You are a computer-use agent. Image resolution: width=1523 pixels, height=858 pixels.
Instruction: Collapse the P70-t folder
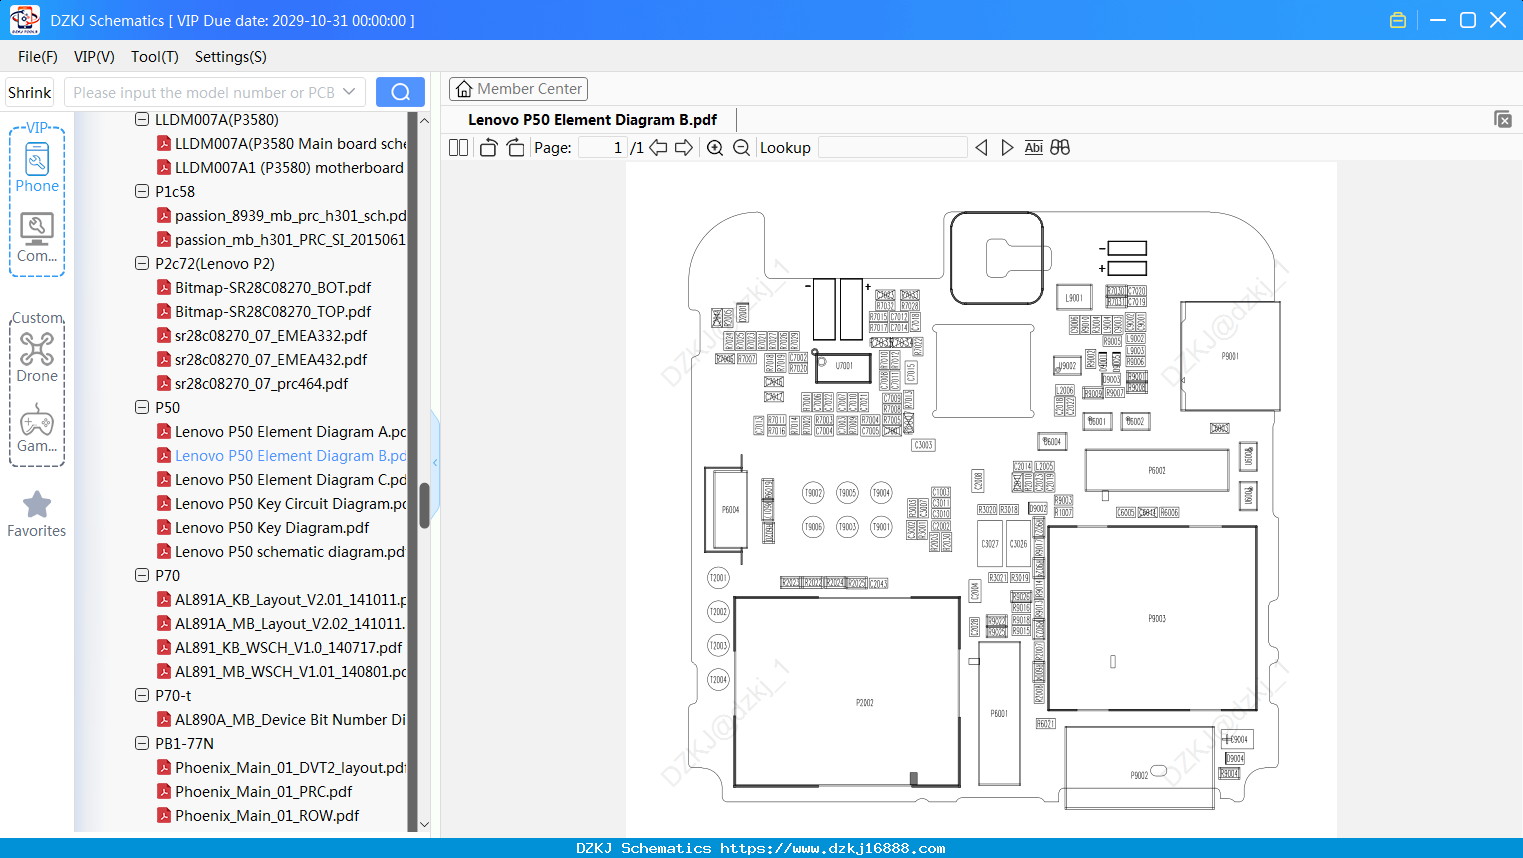142,696
